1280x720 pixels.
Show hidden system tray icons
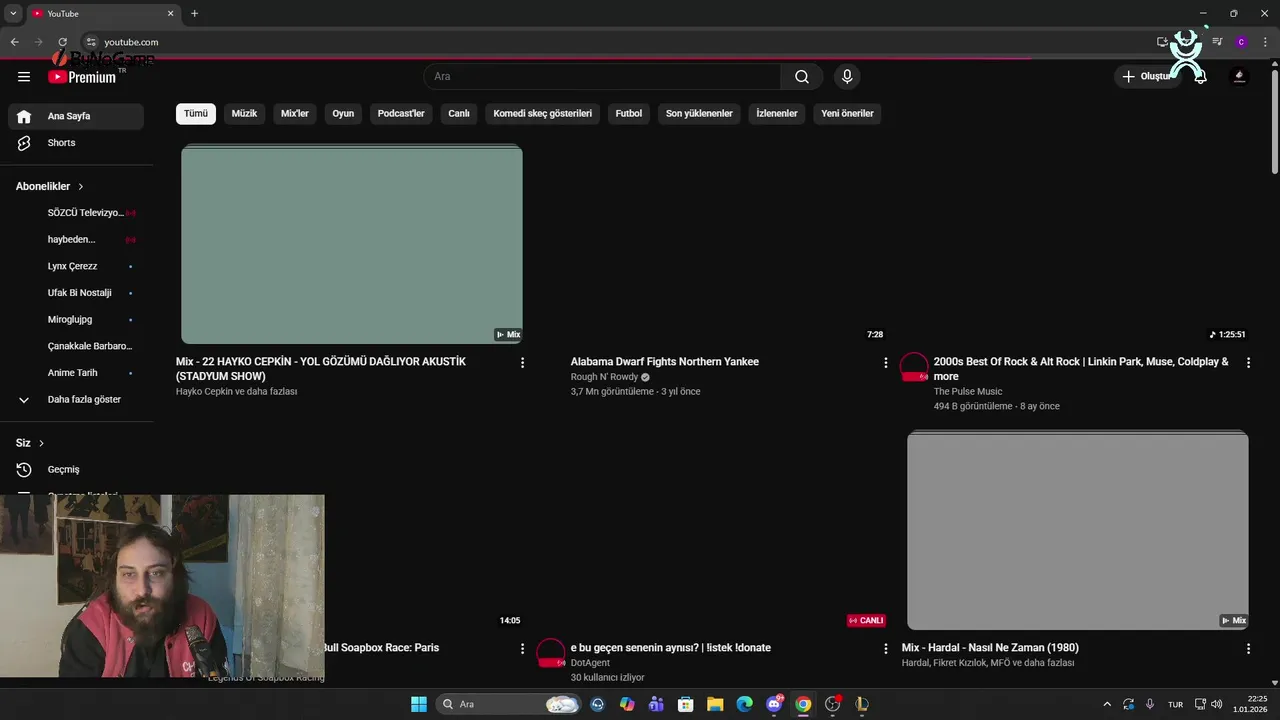(1106, 704)
